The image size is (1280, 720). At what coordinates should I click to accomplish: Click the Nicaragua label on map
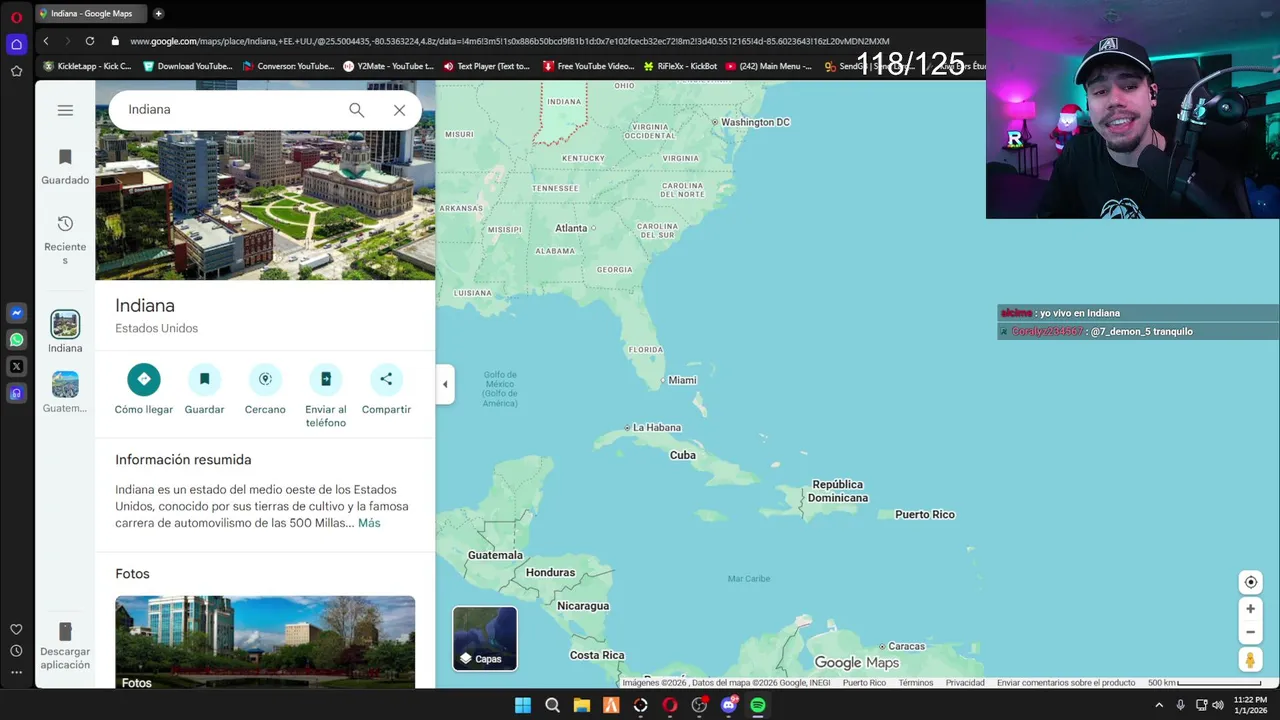[x=583, y=606]
